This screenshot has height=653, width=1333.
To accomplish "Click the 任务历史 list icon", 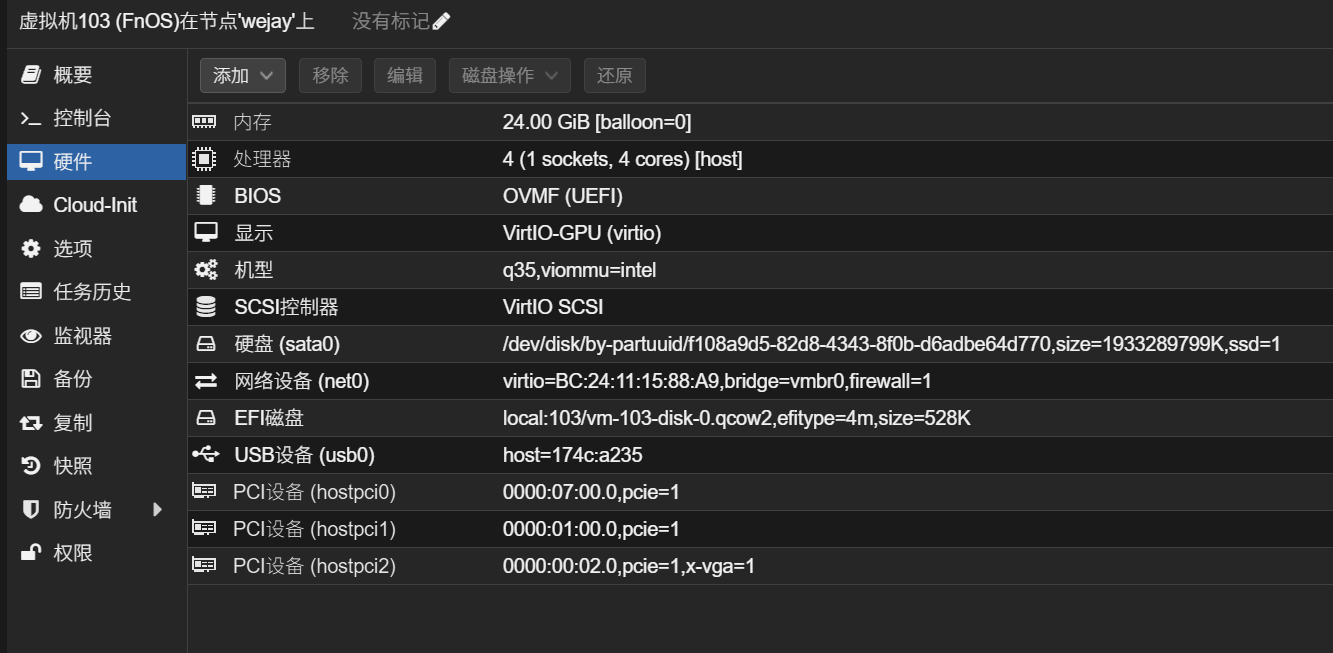I will pos(31,292).
